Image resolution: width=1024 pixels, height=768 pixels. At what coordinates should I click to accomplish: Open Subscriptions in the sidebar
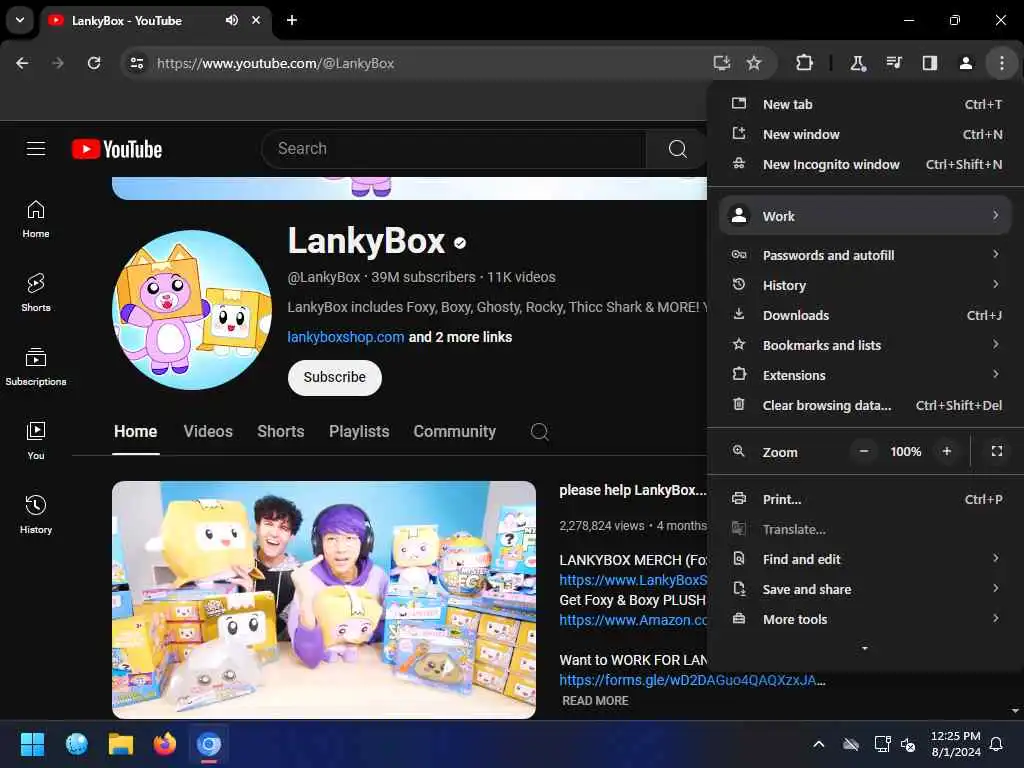(x=36, y=367)
